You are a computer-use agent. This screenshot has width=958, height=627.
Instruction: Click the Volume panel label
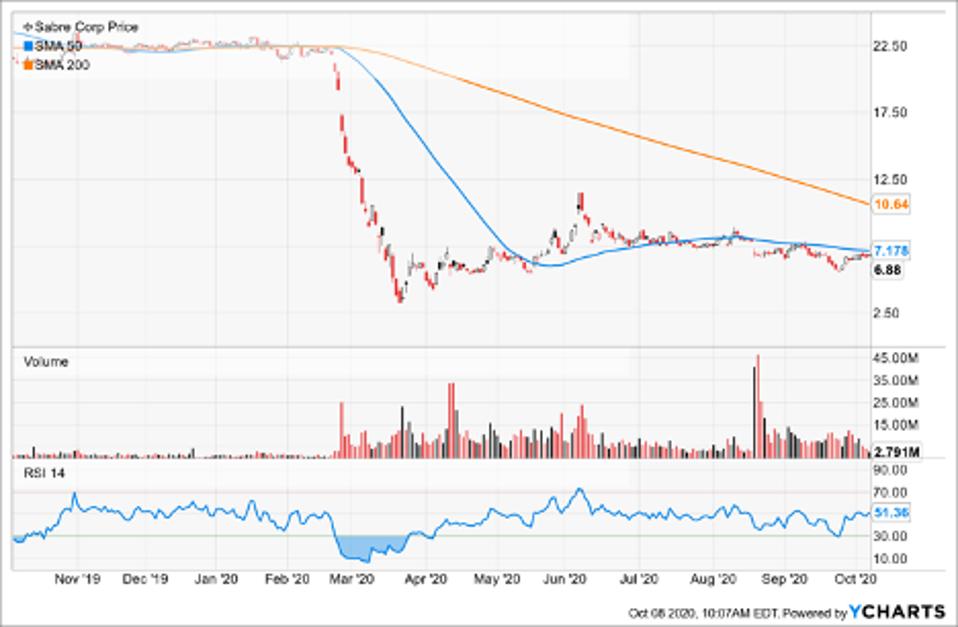45,362
